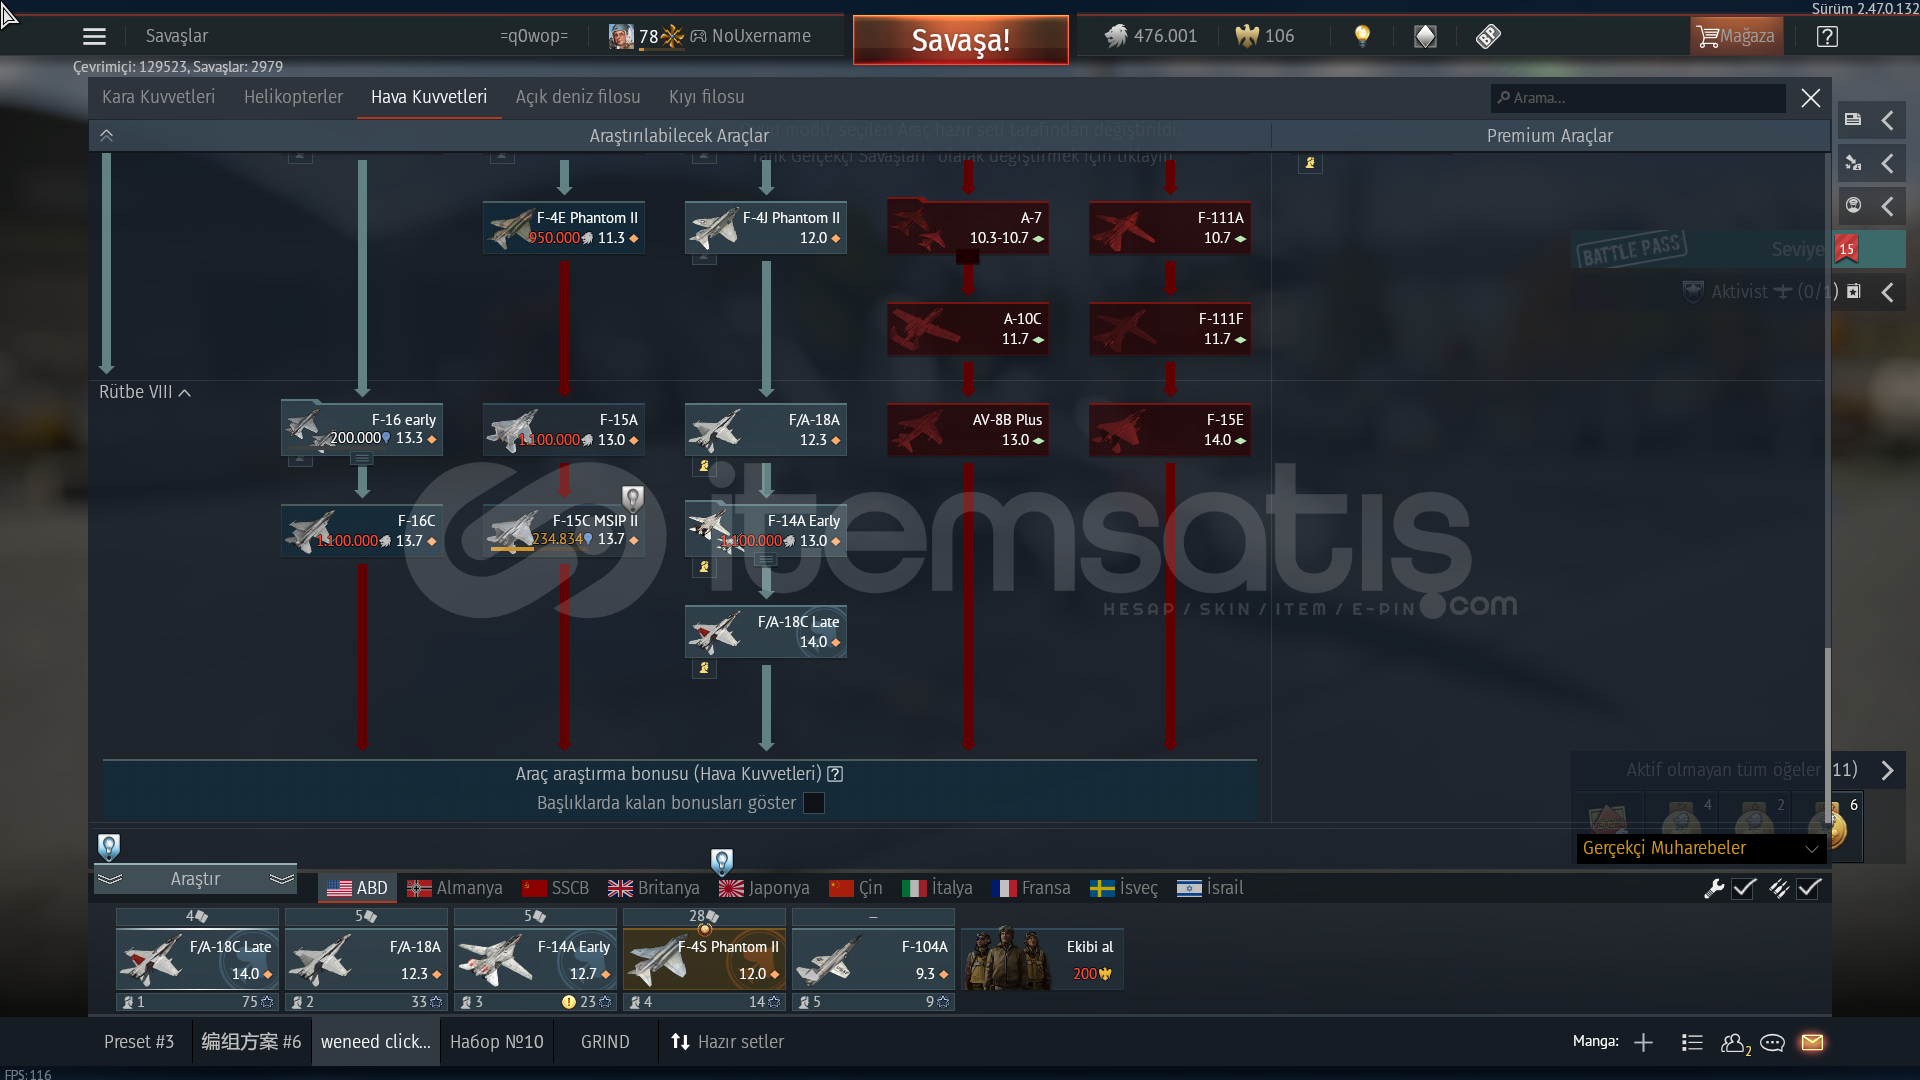1920x1080 pixels.
Task: Enable showing remaining bonuses checkbox
Action: pos(814,803)
